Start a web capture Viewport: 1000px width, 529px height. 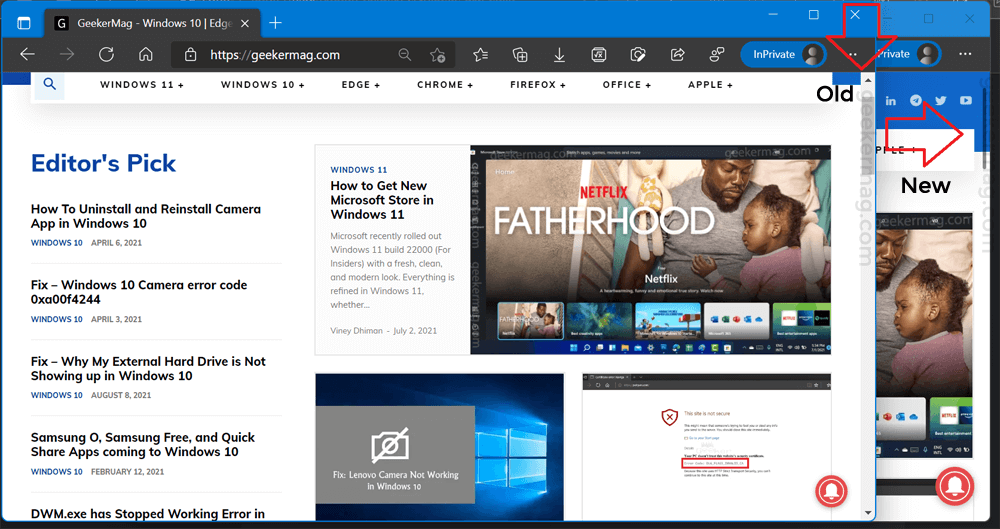coord(638,55)
